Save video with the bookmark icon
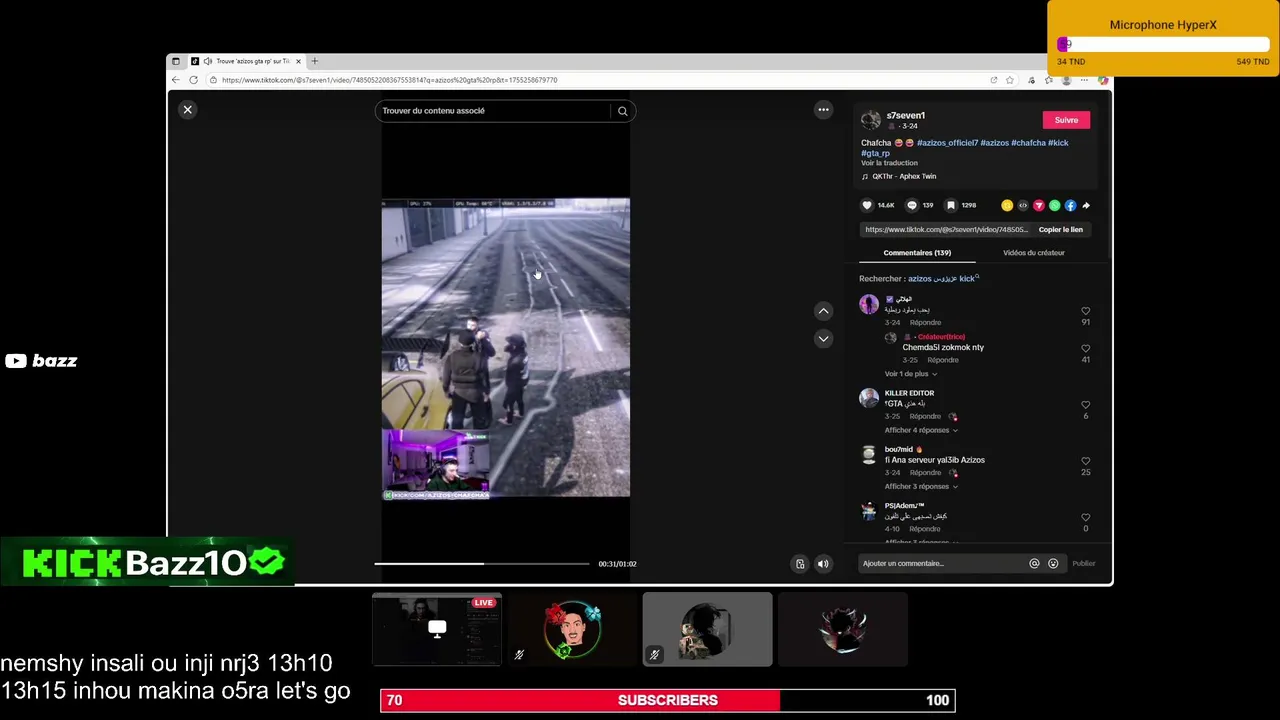The image size is (1280, 720). tap(951, 205)
